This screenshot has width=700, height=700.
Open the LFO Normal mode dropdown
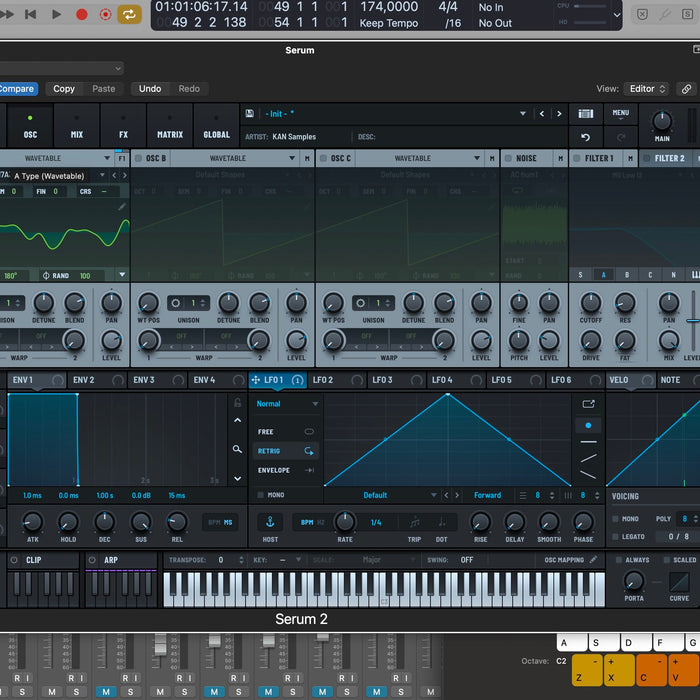[x=287, y=404]
